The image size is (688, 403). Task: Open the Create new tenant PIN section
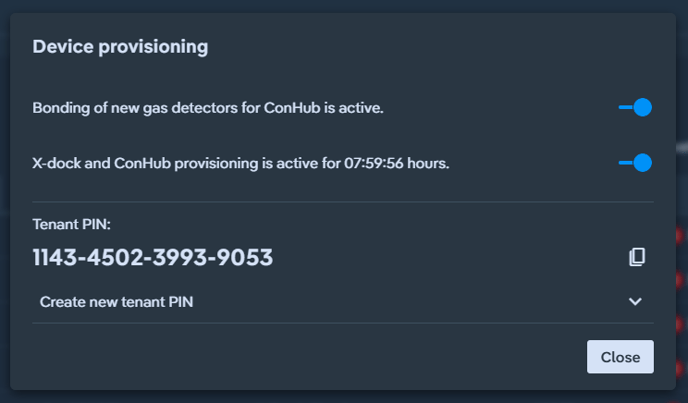pos(343,302)
